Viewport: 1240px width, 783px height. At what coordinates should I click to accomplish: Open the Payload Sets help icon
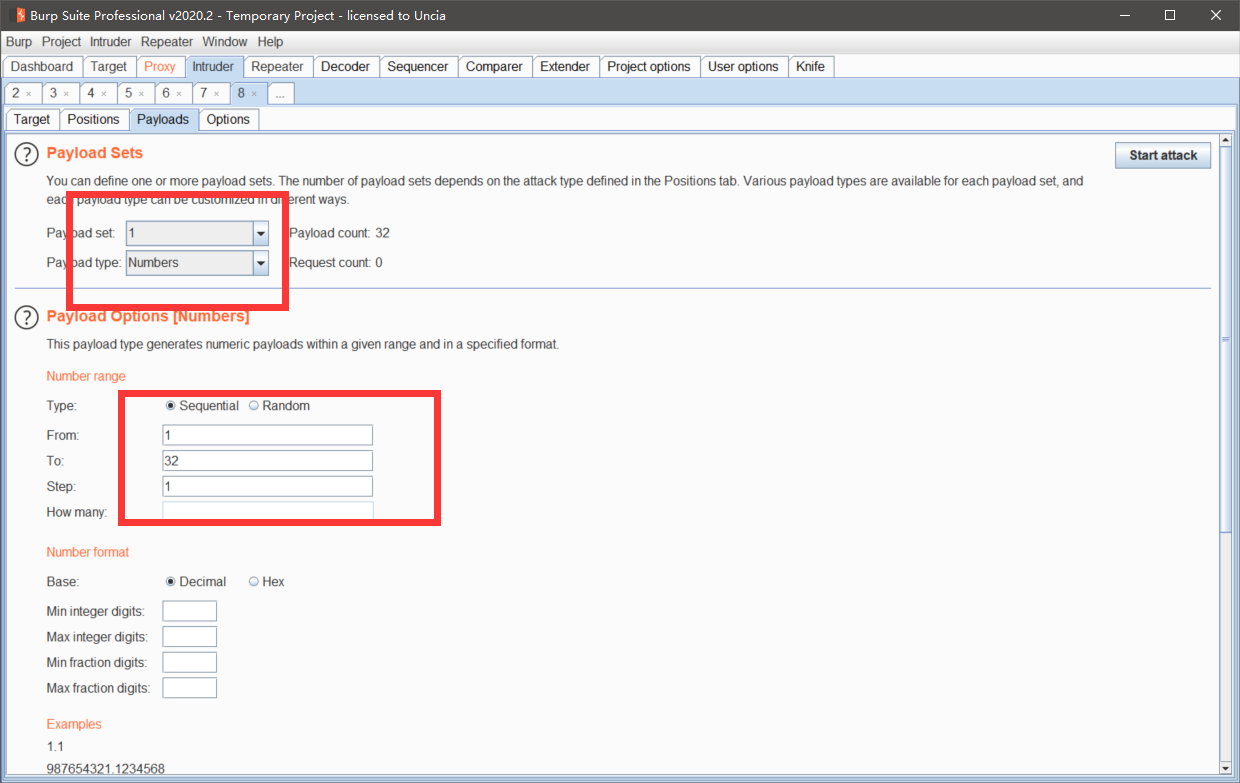click(x=27, y=155)
